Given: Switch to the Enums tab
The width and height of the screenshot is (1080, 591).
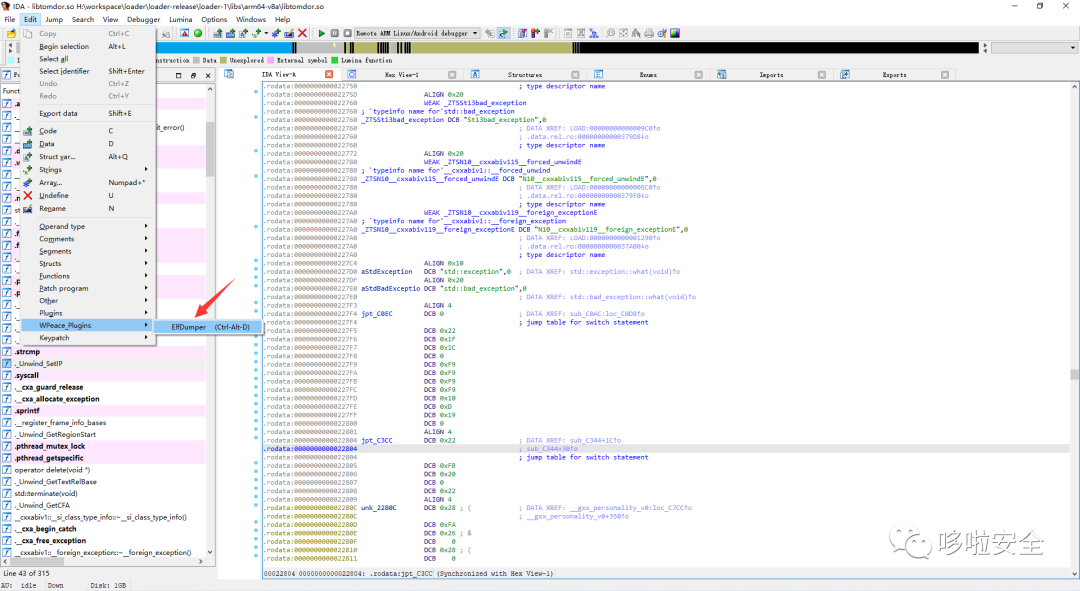Looking at the screenshot, I should click(x=648, y=74).
